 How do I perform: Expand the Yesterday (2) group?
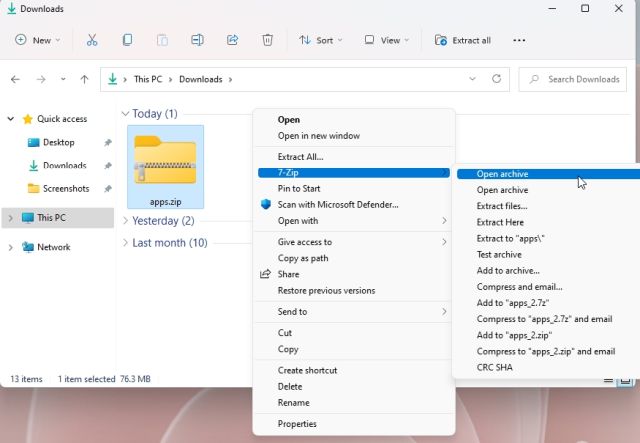[x=125, y=220]
